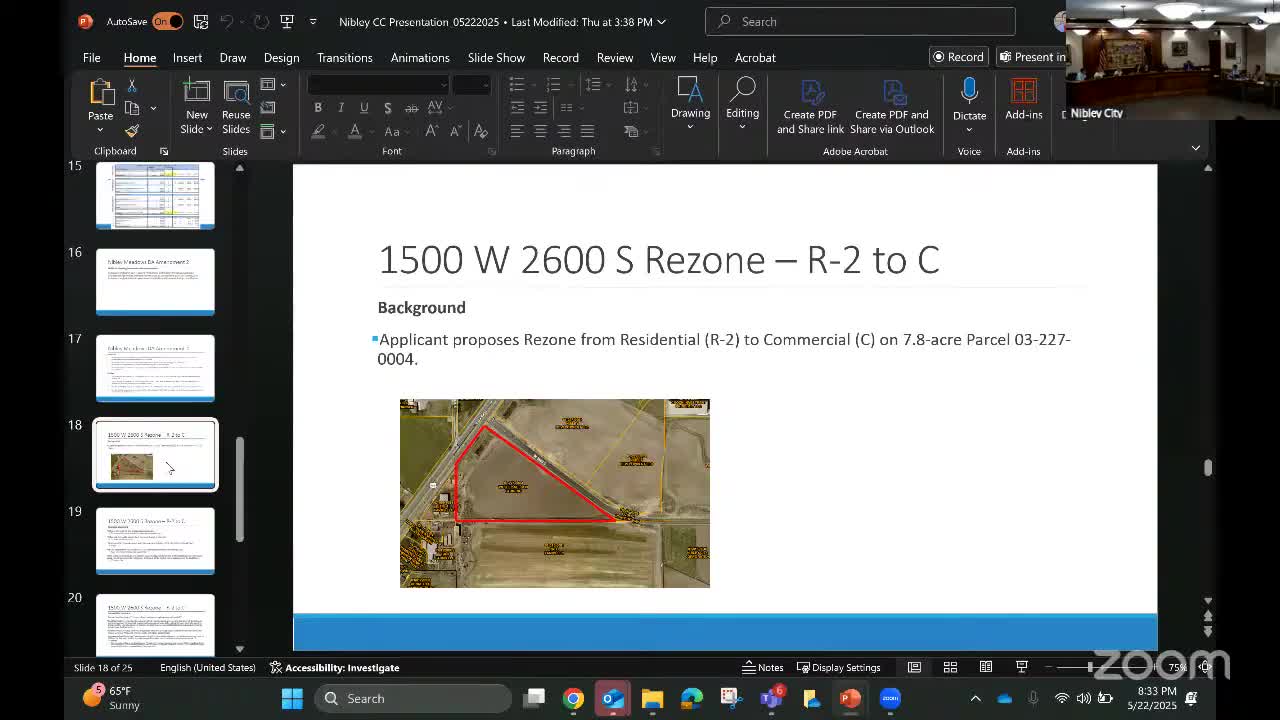Toggle AutoSave switch
The height and width of the screenshot is (720, 1280).
tap(167, 21)
